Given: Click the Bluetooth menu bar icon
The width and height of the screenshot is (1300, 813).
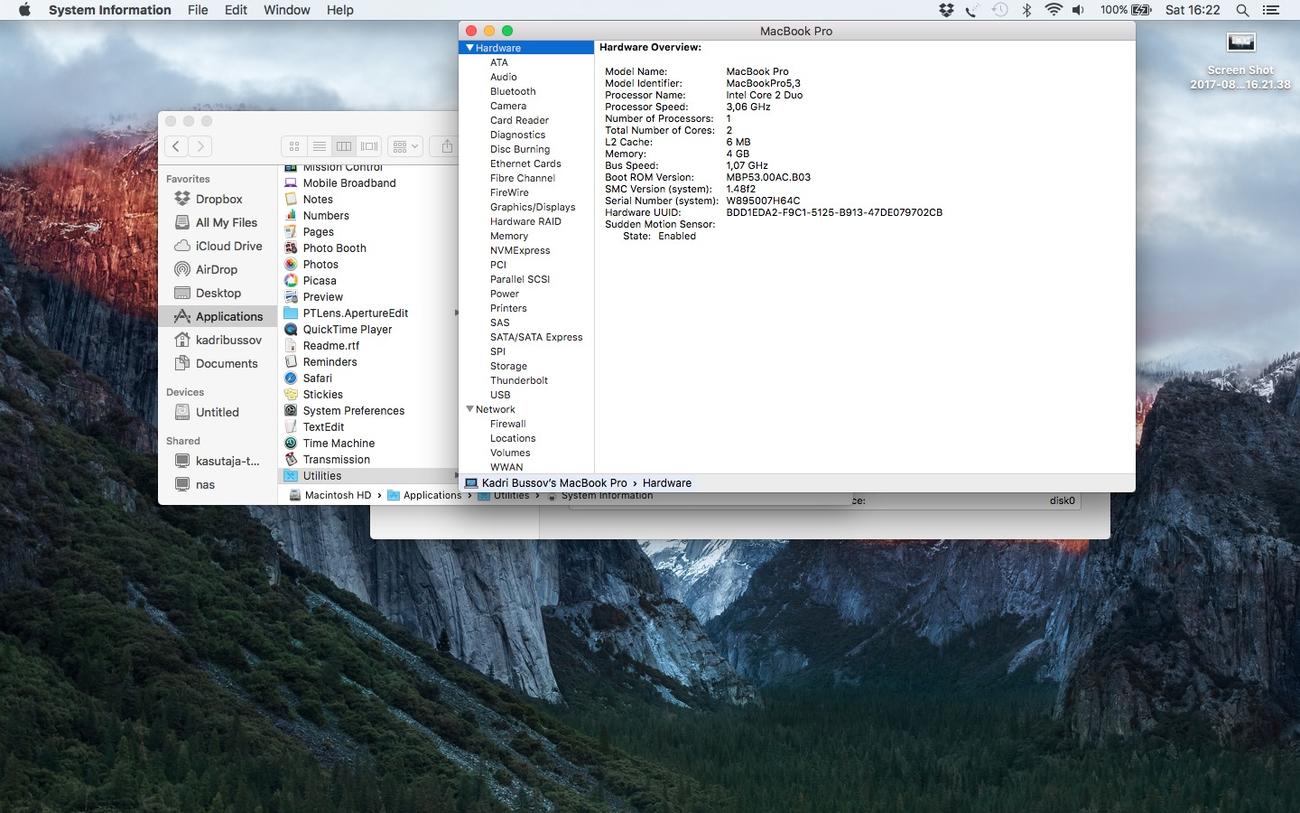Looking at the screenshot, I should [1026, 10].
